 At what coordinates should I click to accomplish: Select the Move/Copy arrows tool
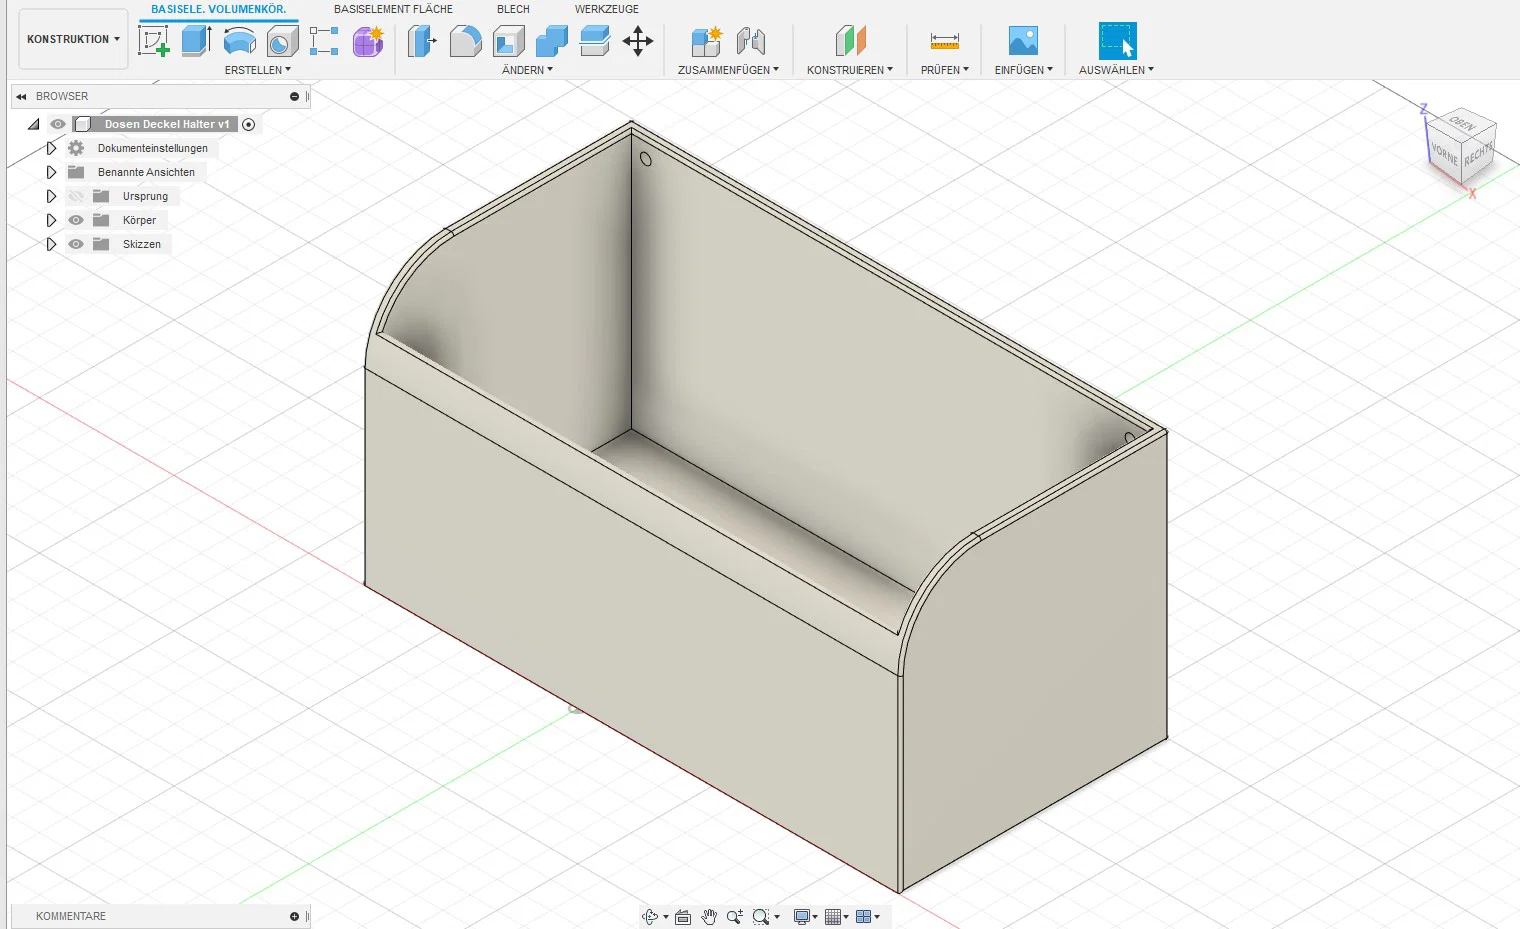(637, 41)
